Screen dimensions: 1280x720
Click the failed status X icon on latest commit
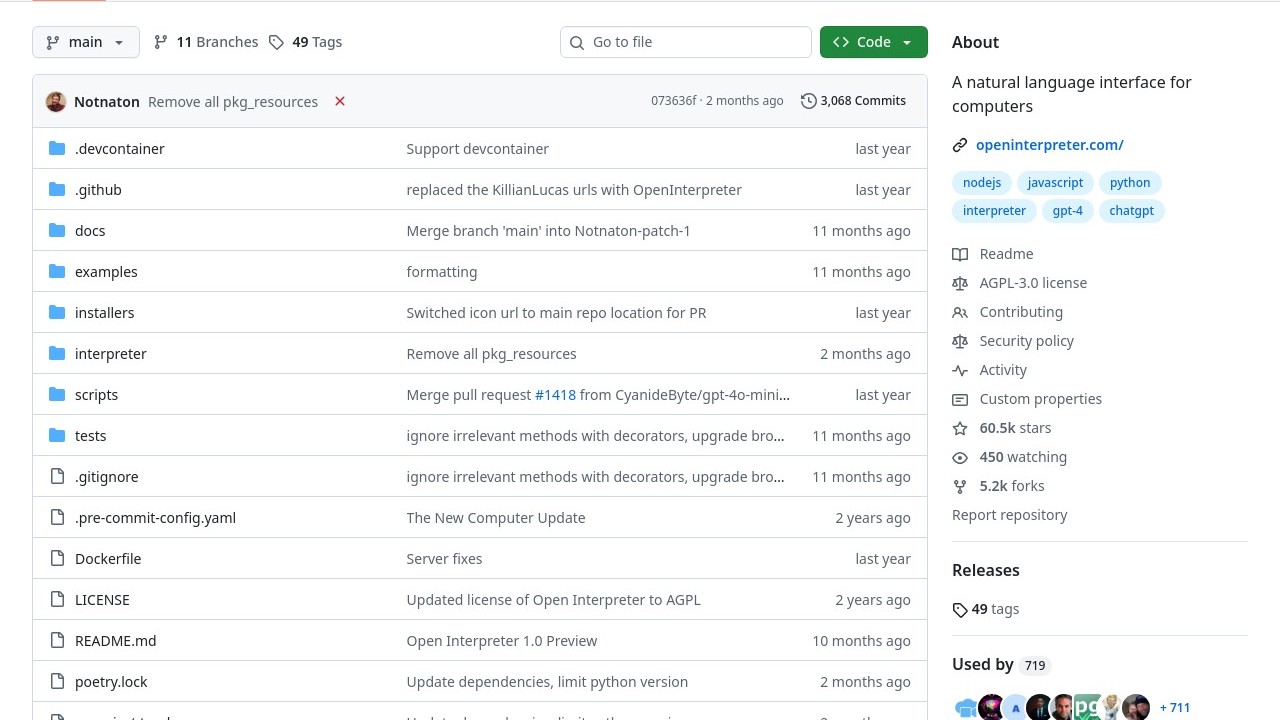point(340,101)
